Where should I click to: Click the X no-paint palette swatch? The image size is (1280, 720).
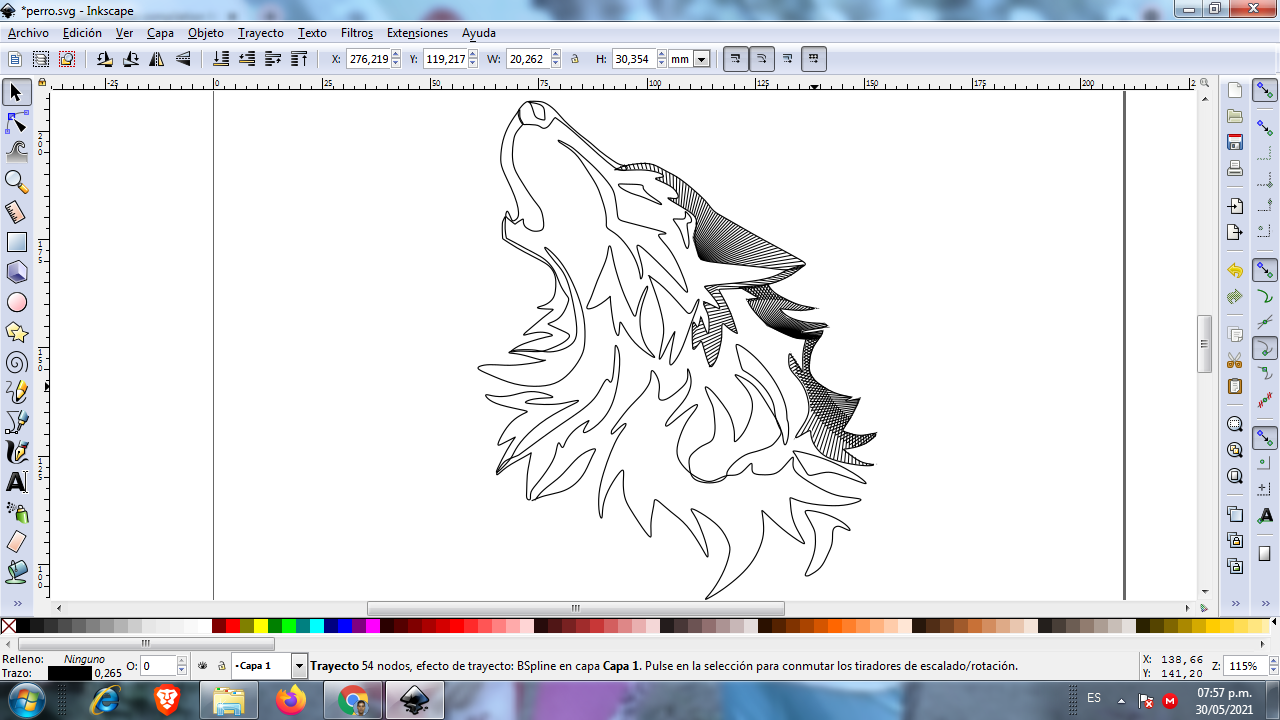click(x=8, y=626)
